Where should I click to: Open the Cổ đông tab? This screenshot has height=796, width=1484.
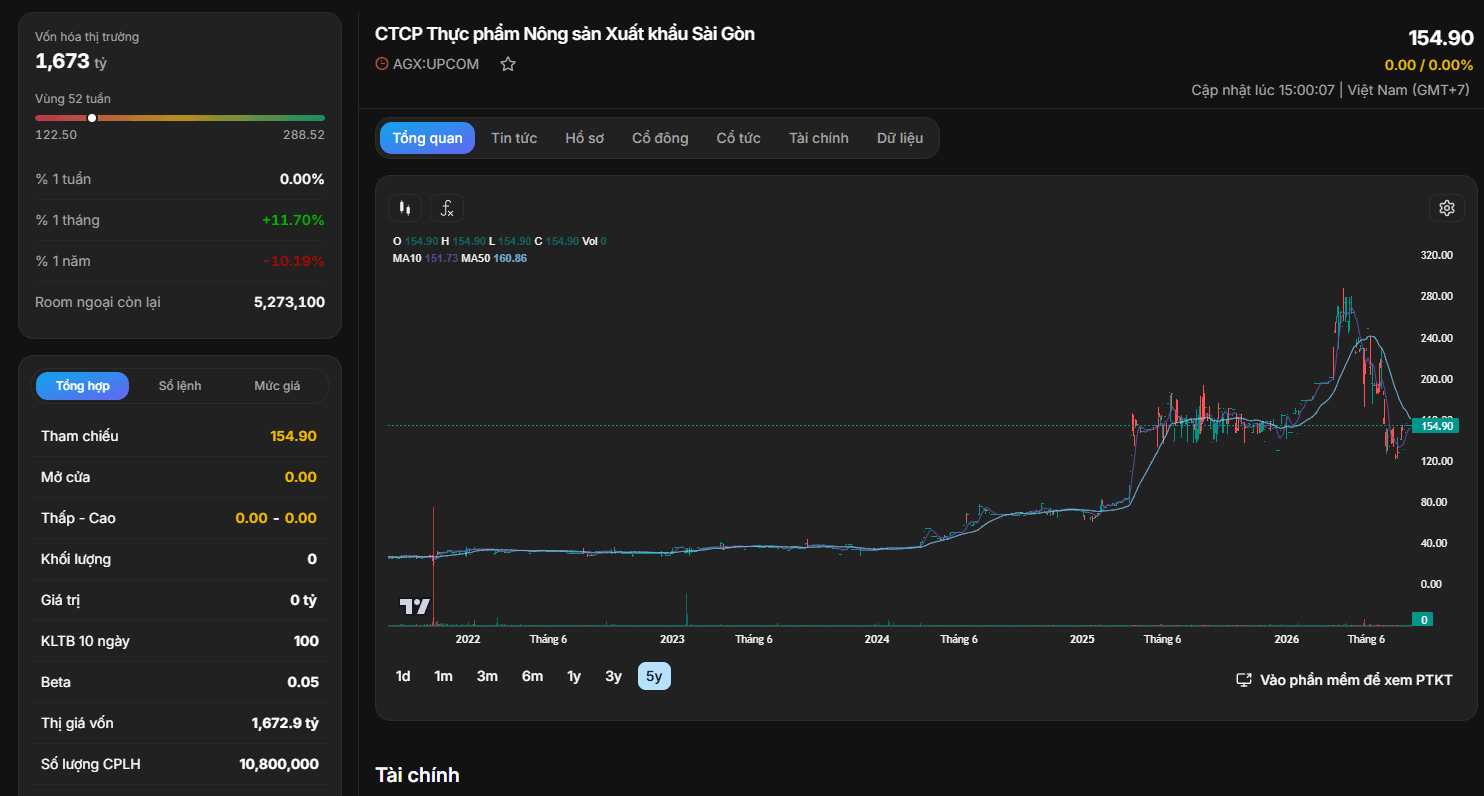click(660, 138)
